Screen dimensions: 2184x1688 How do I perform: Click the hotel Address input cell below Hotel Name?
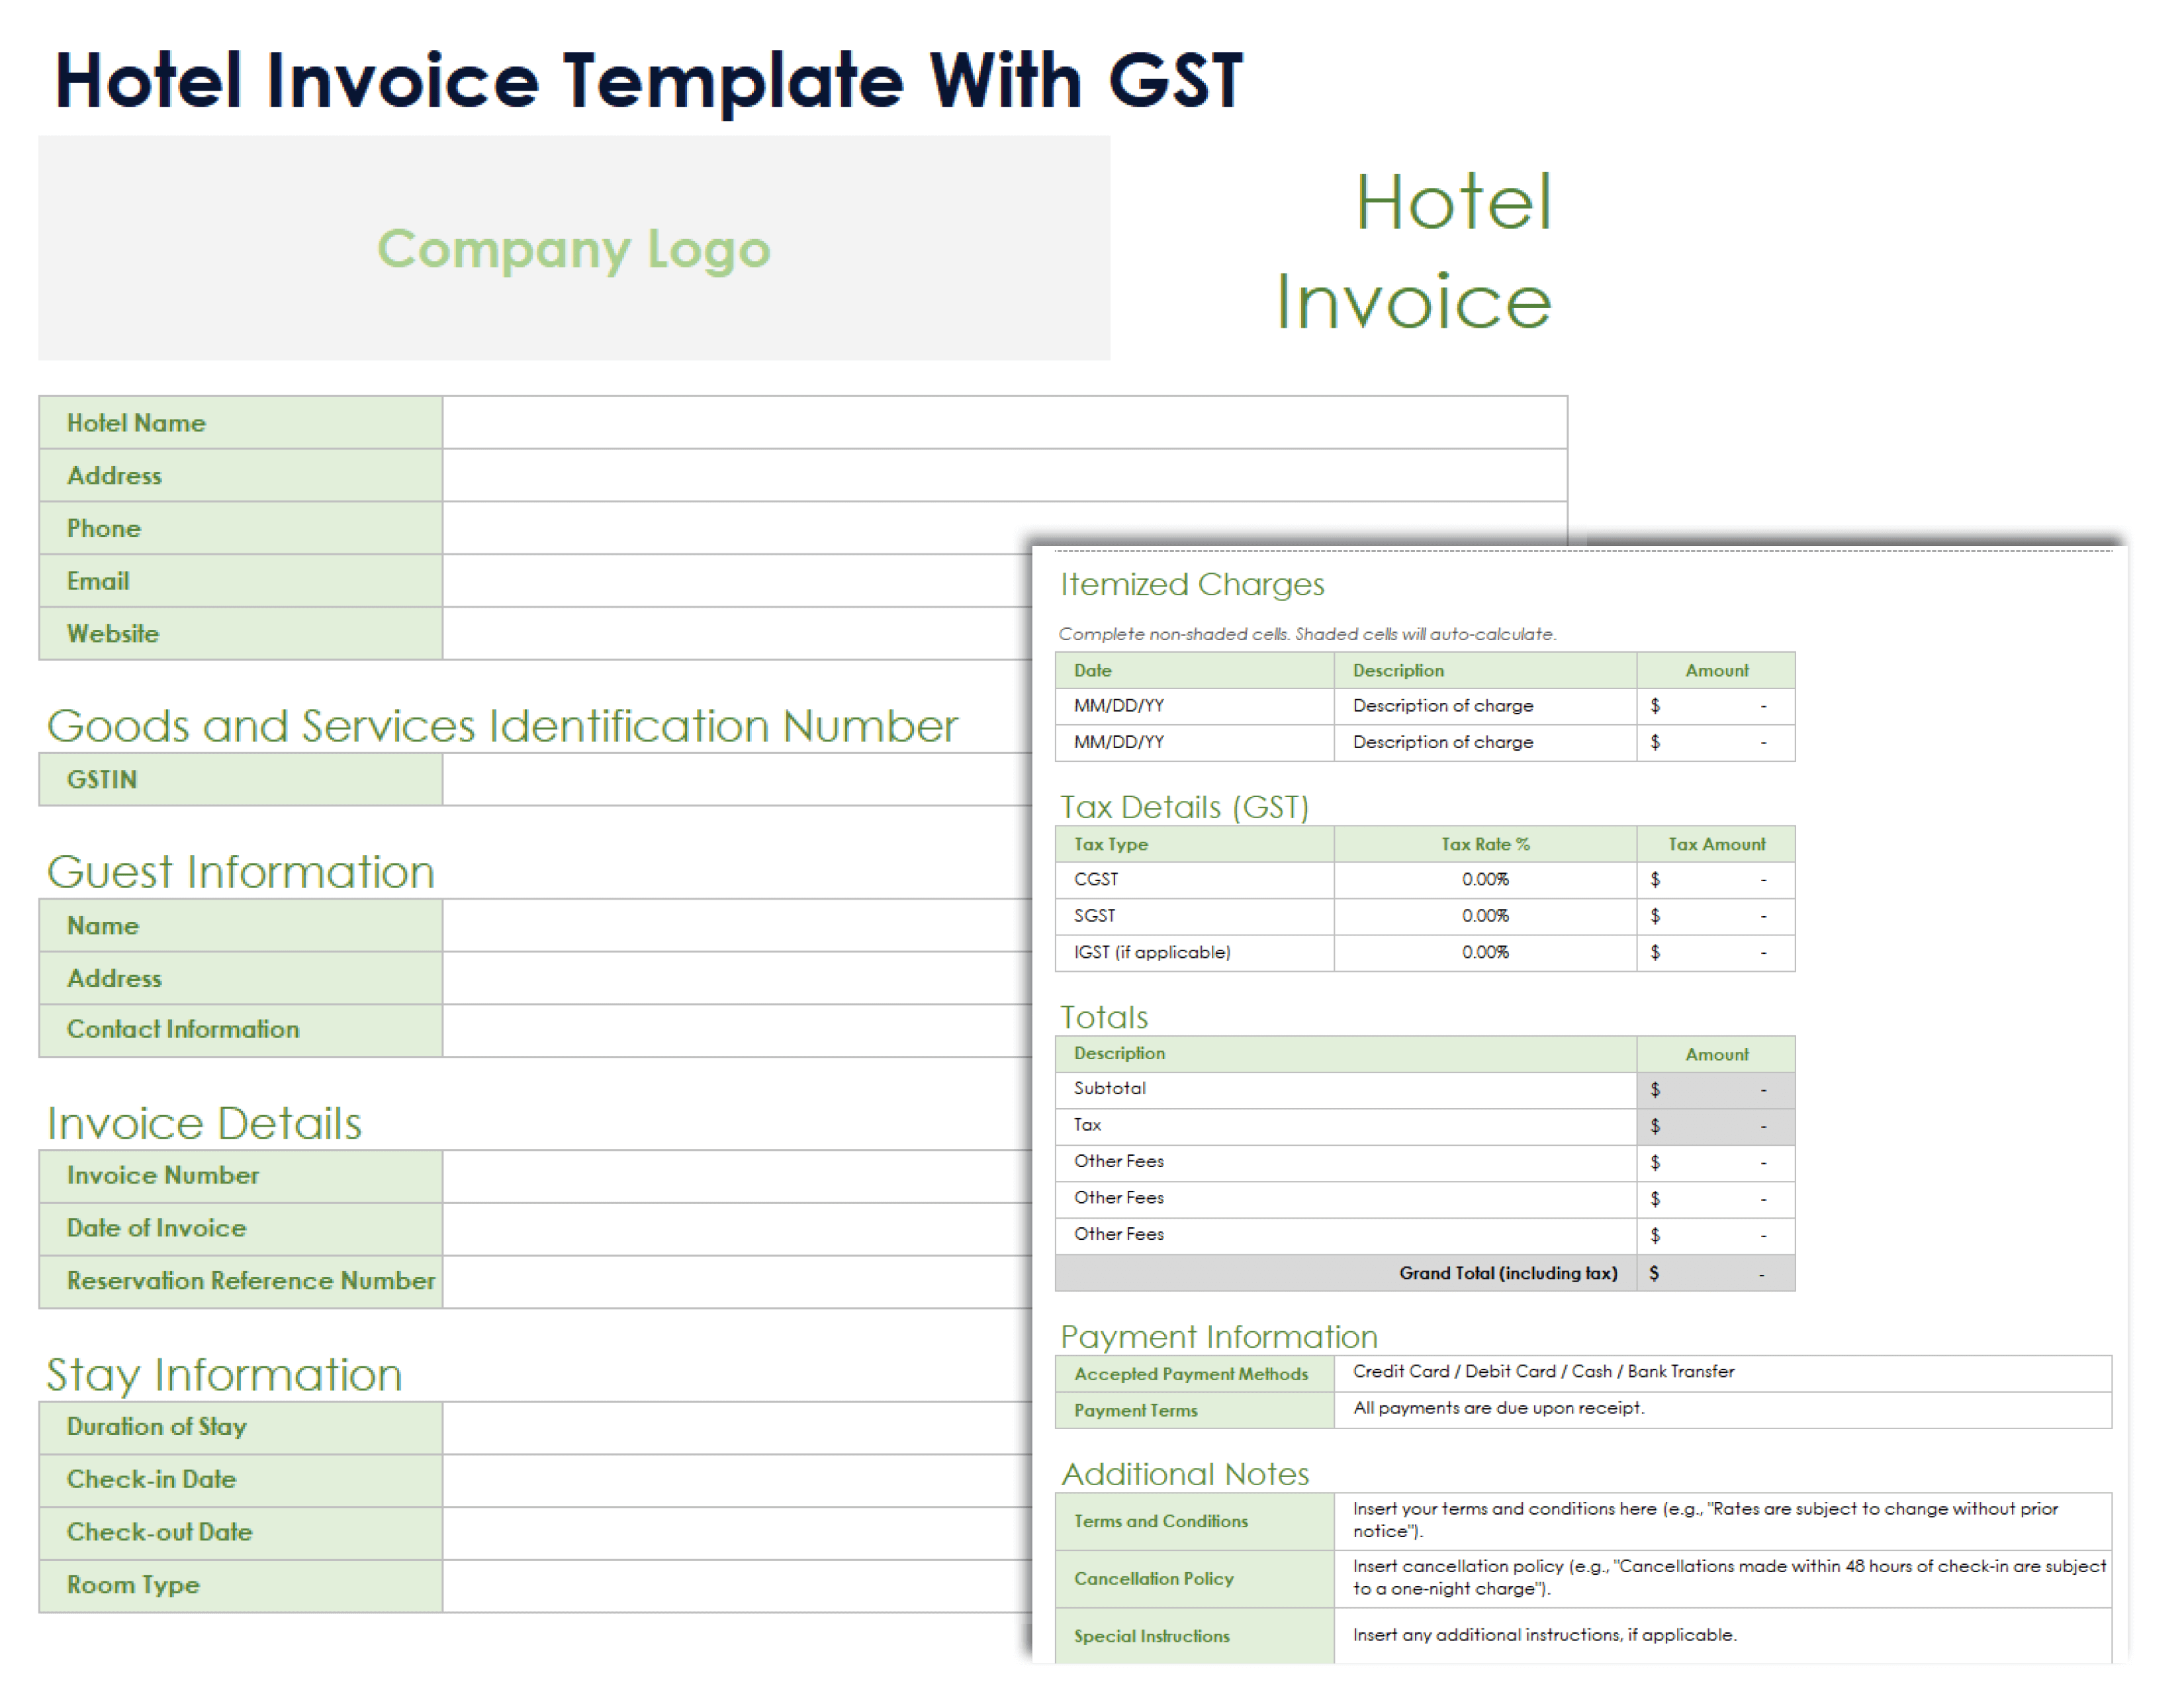(x=1004, y=476)
